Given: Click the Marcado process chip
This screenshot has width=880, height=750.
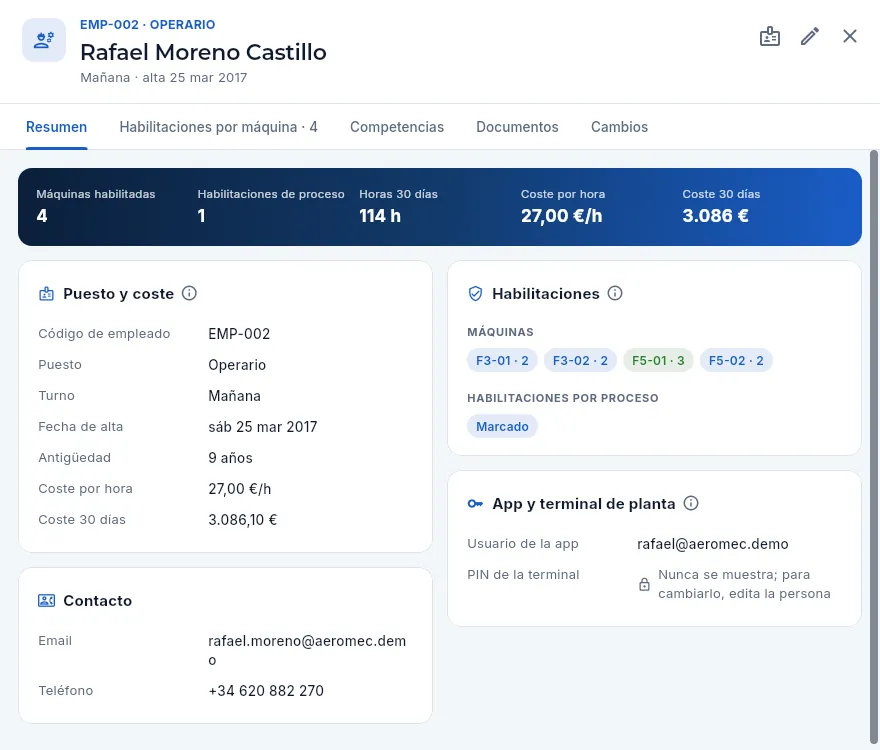Looking at the screenshot, I should click(x=502, y=427).
